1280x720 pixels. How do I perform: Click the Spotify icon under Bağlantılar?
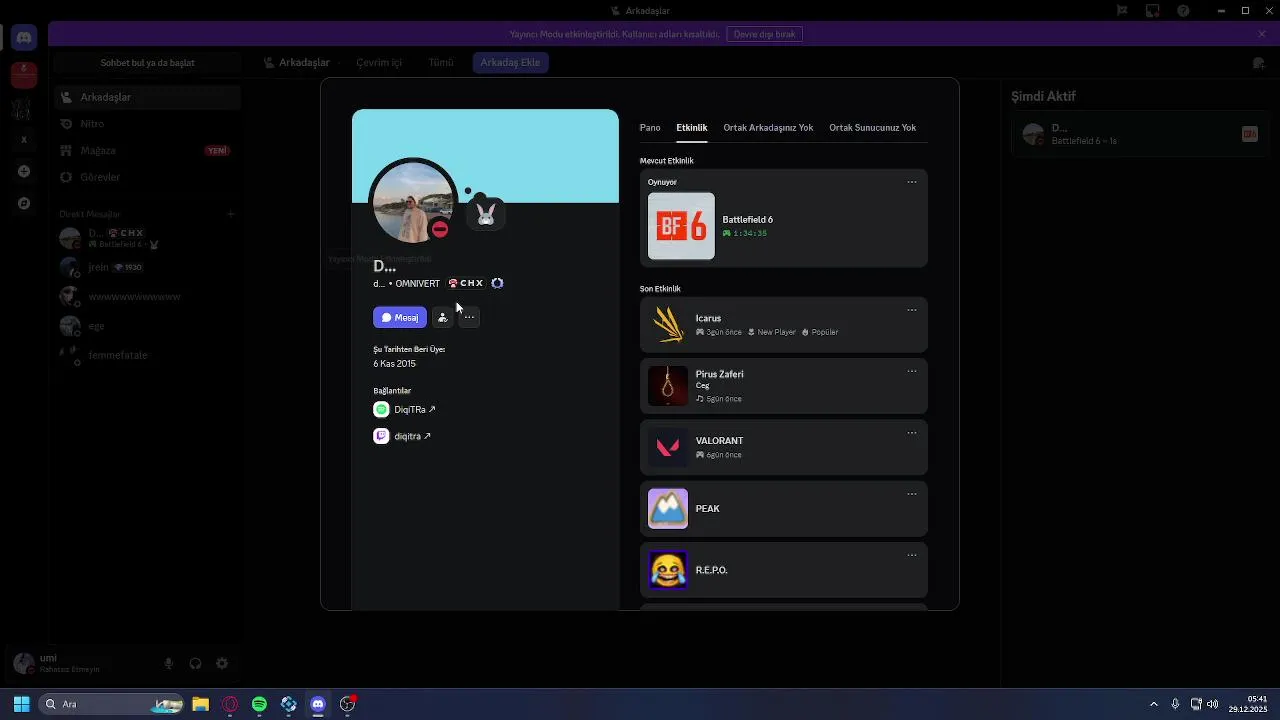[381, 410]
